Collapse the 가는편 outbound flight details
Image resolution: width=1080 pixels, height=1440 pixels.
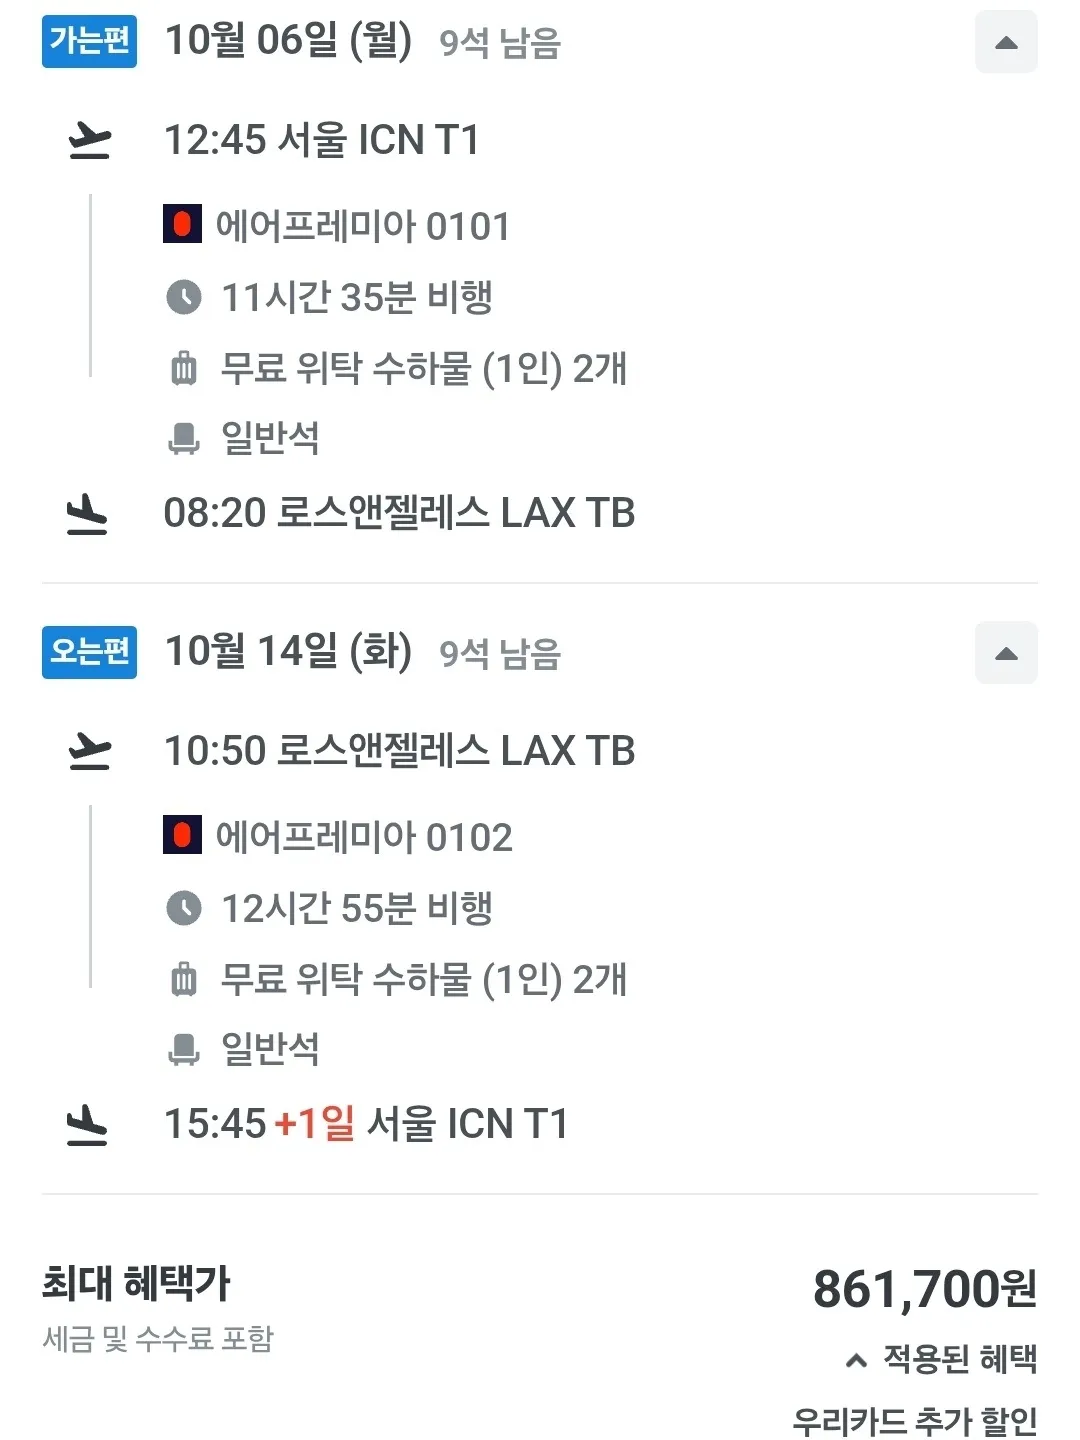[x=1006, y=42]
